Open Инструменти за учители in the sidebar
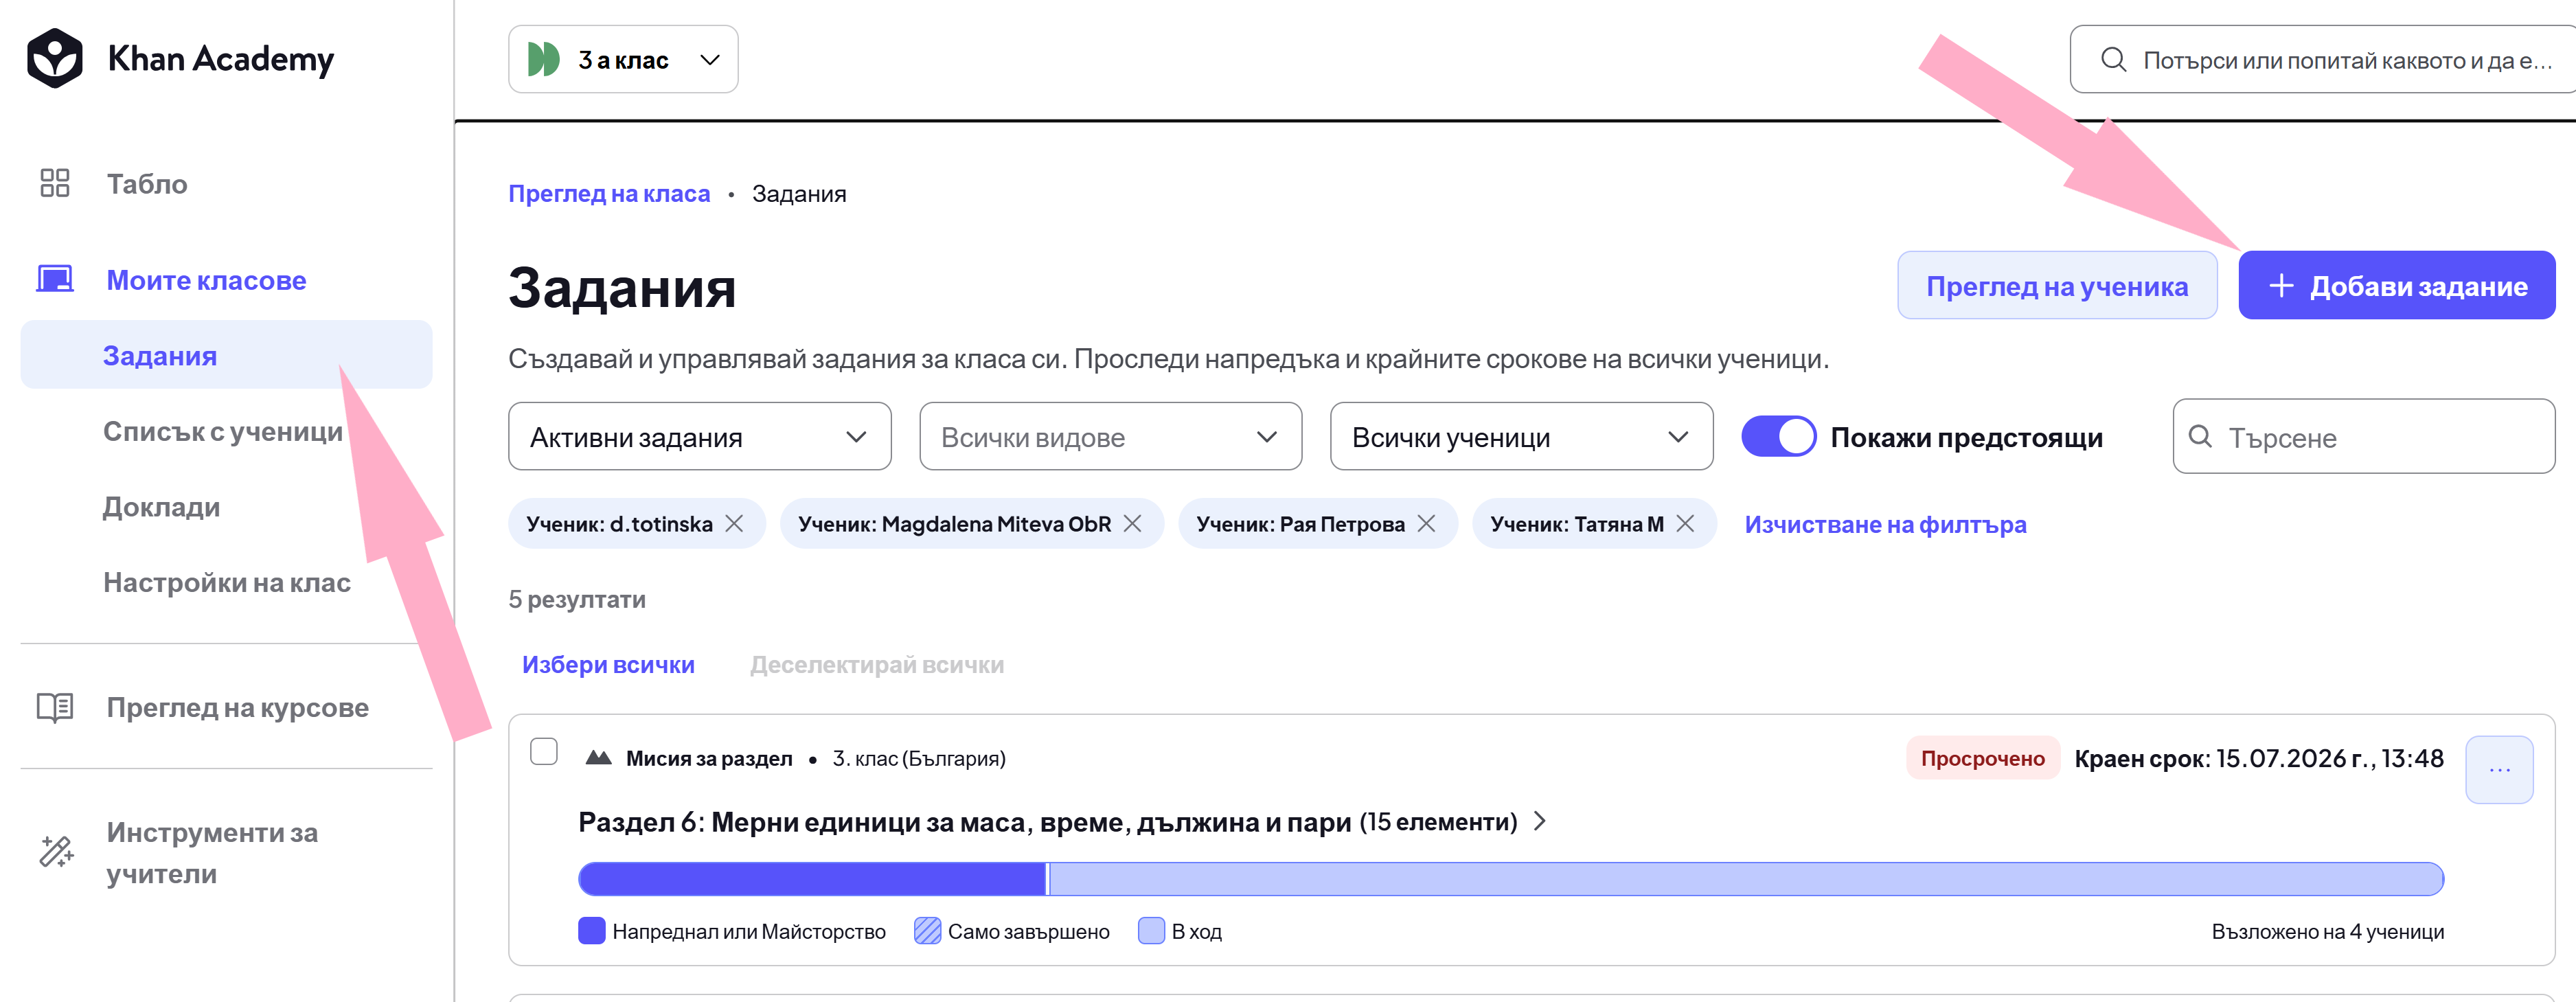The width and height of the screenshot is (2576, 1002). click(212, 852)
